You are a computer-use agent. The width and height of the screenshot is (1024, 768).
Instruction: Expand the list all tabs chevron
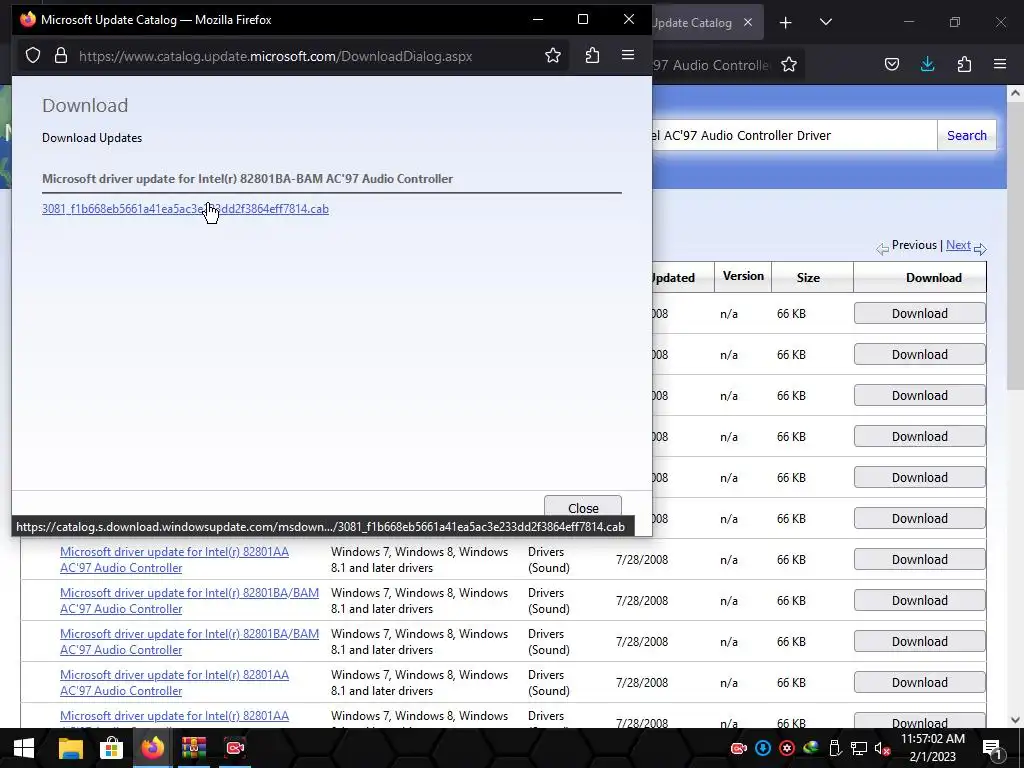pos(825,22)
